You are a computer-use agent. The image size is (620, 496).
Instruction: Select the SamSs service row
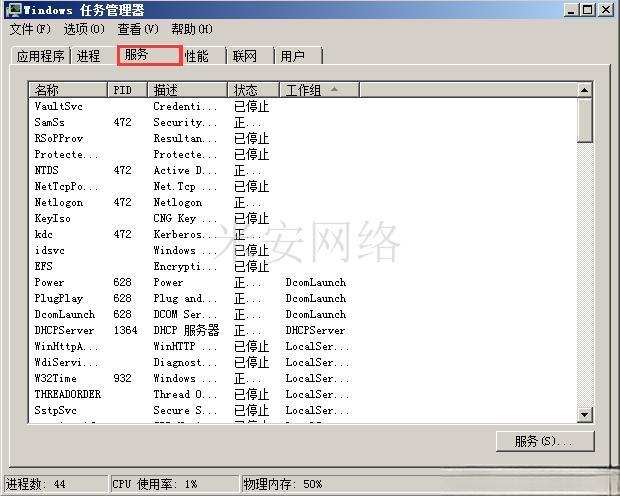click(x=303, y=122)
